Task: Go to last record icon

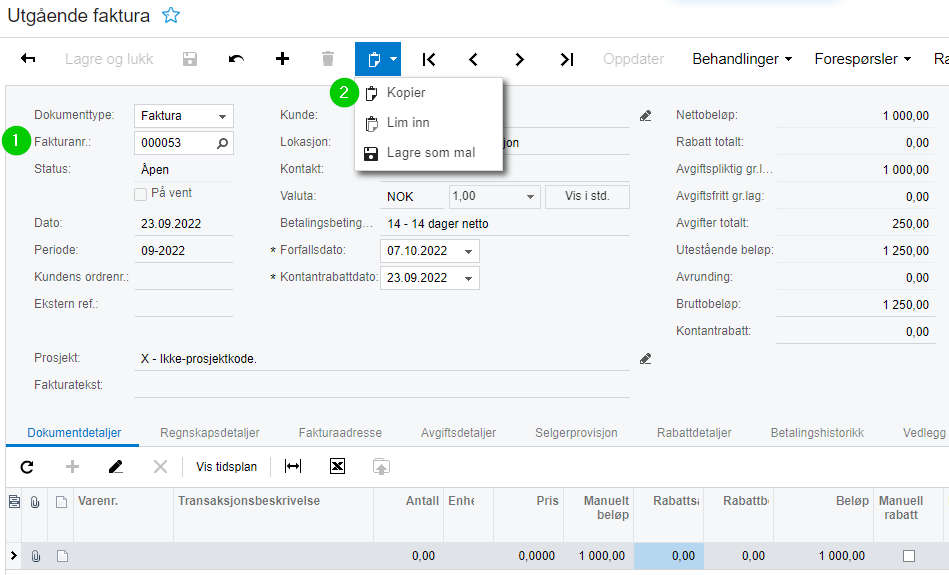Action: click(566, 59)
